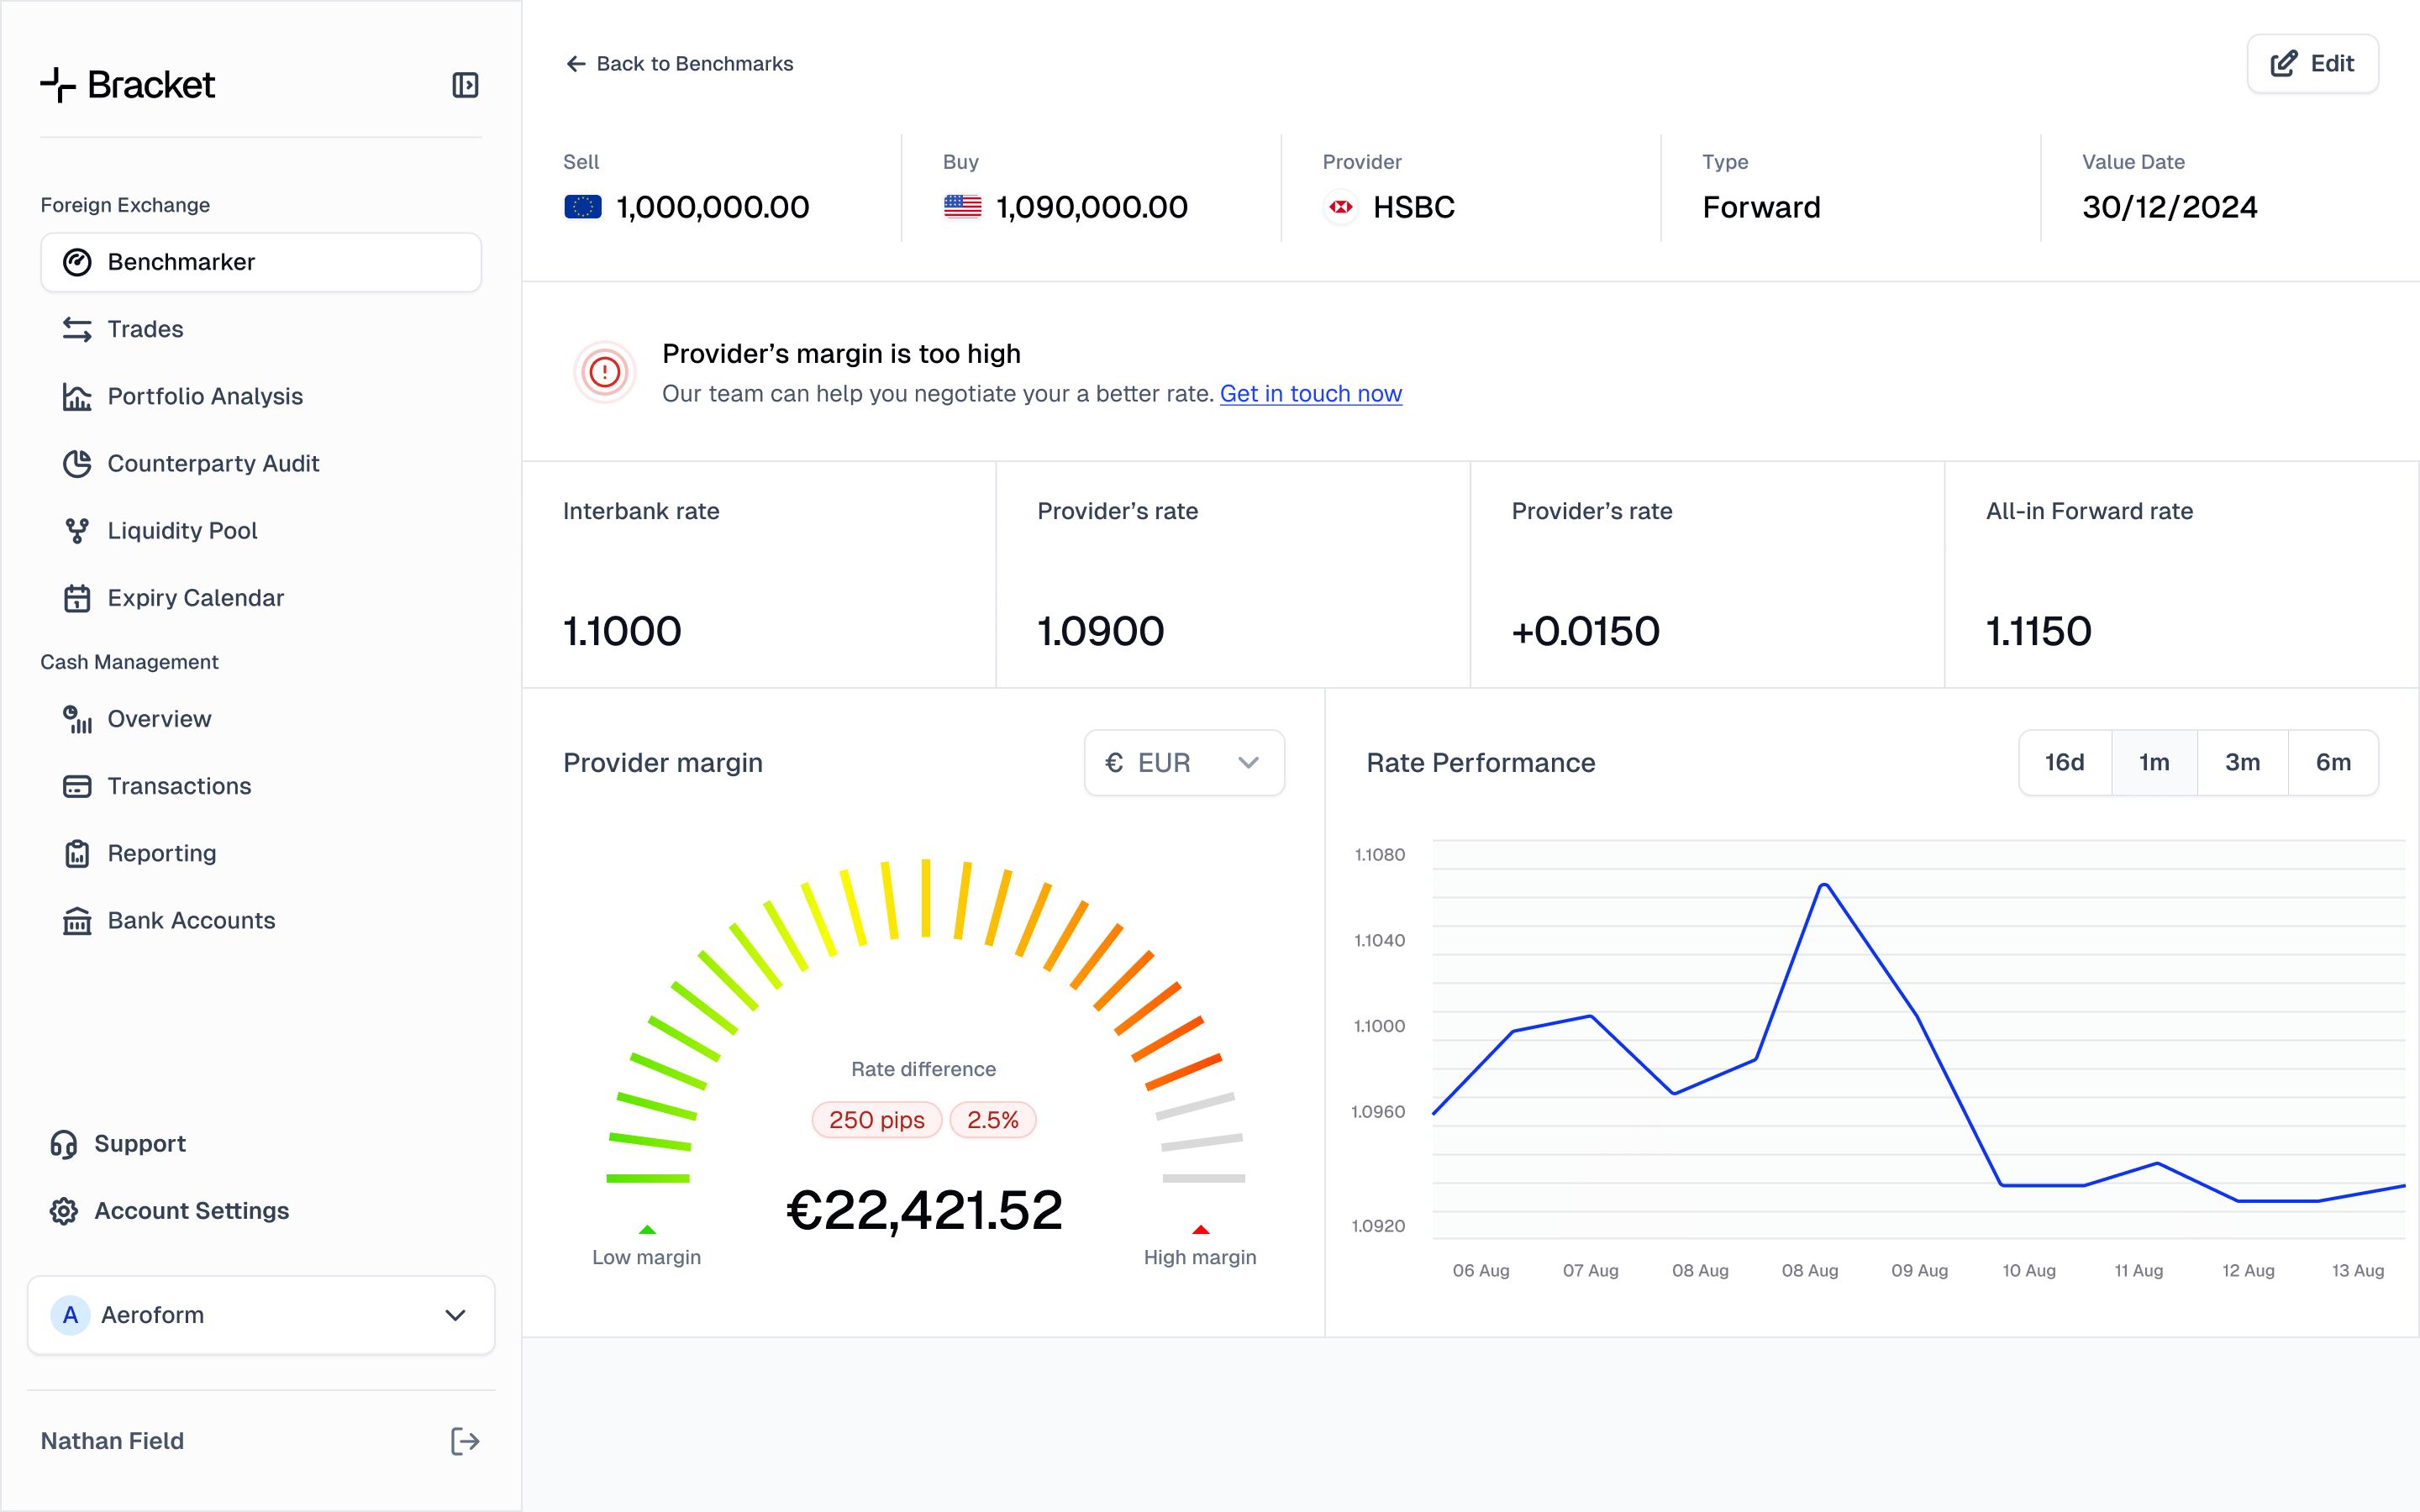
Task: Log out using the exit icon
Action: 465,1441
